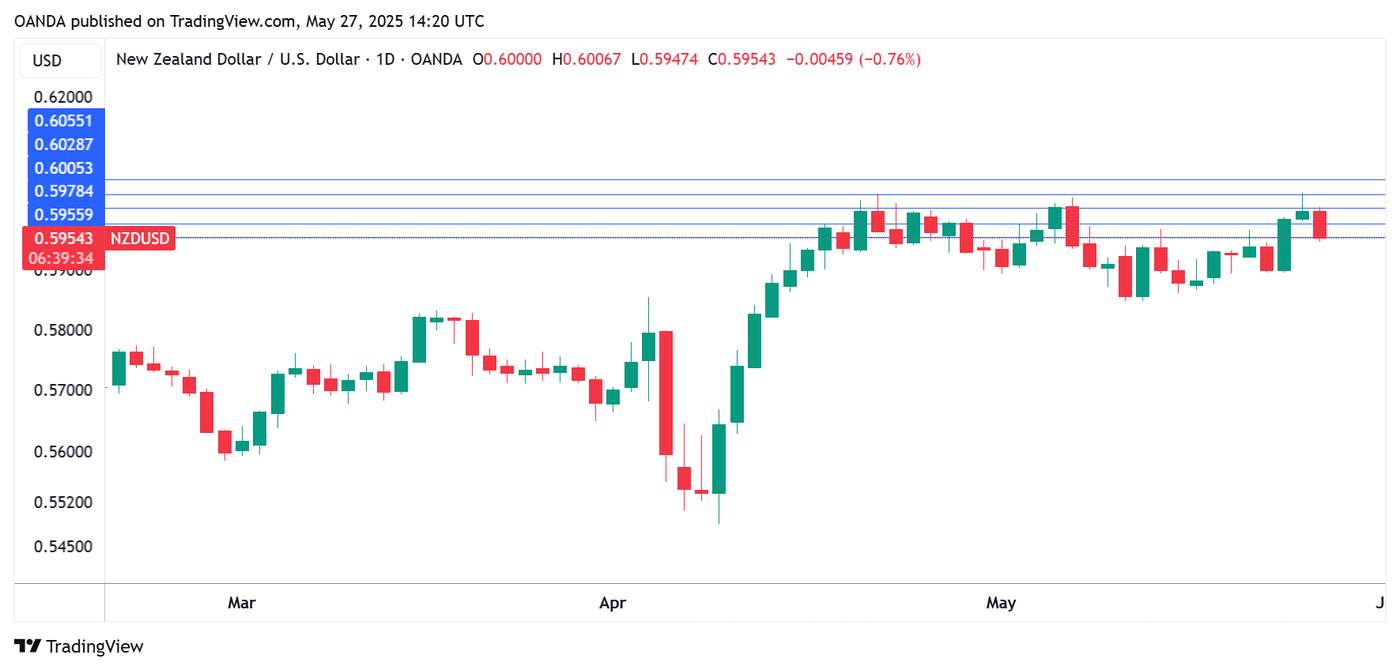Click the blue 0.59559 level label
The image size is (1400, 670).
[x=63, y=214]
